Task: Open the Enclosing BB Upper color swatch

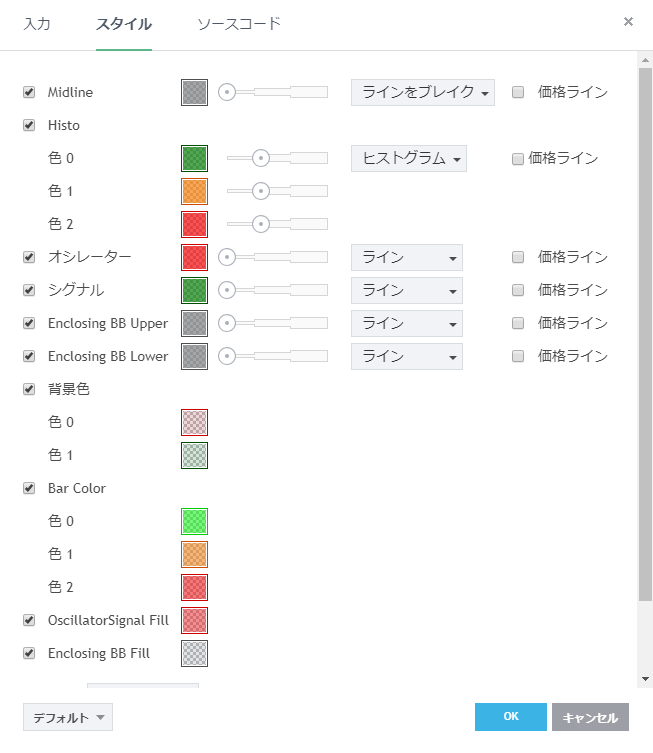Action: click(194, 323)
